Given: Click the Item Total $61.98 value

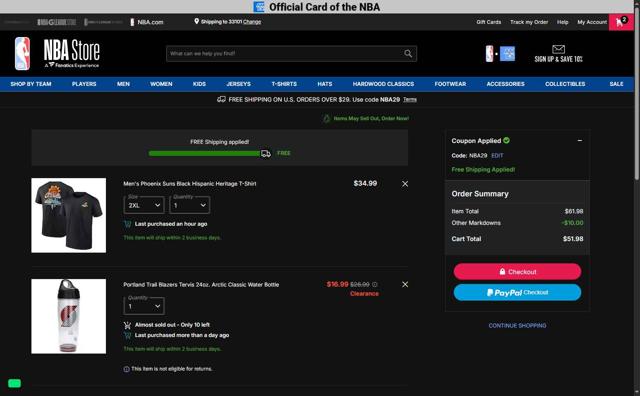Looking at the screenshot, I should (573, 211).
